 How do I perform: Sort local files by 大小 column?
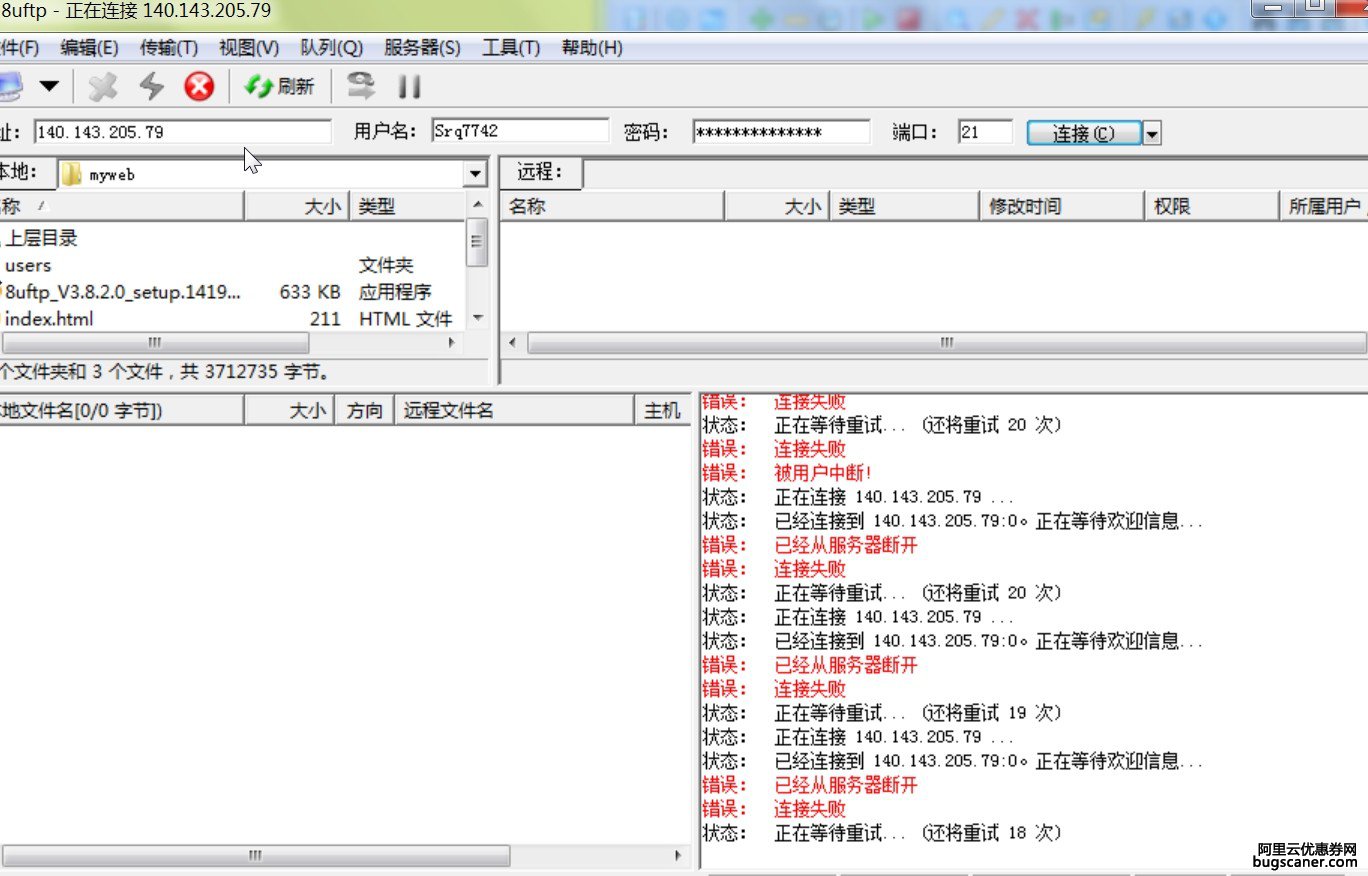[297, 206]
